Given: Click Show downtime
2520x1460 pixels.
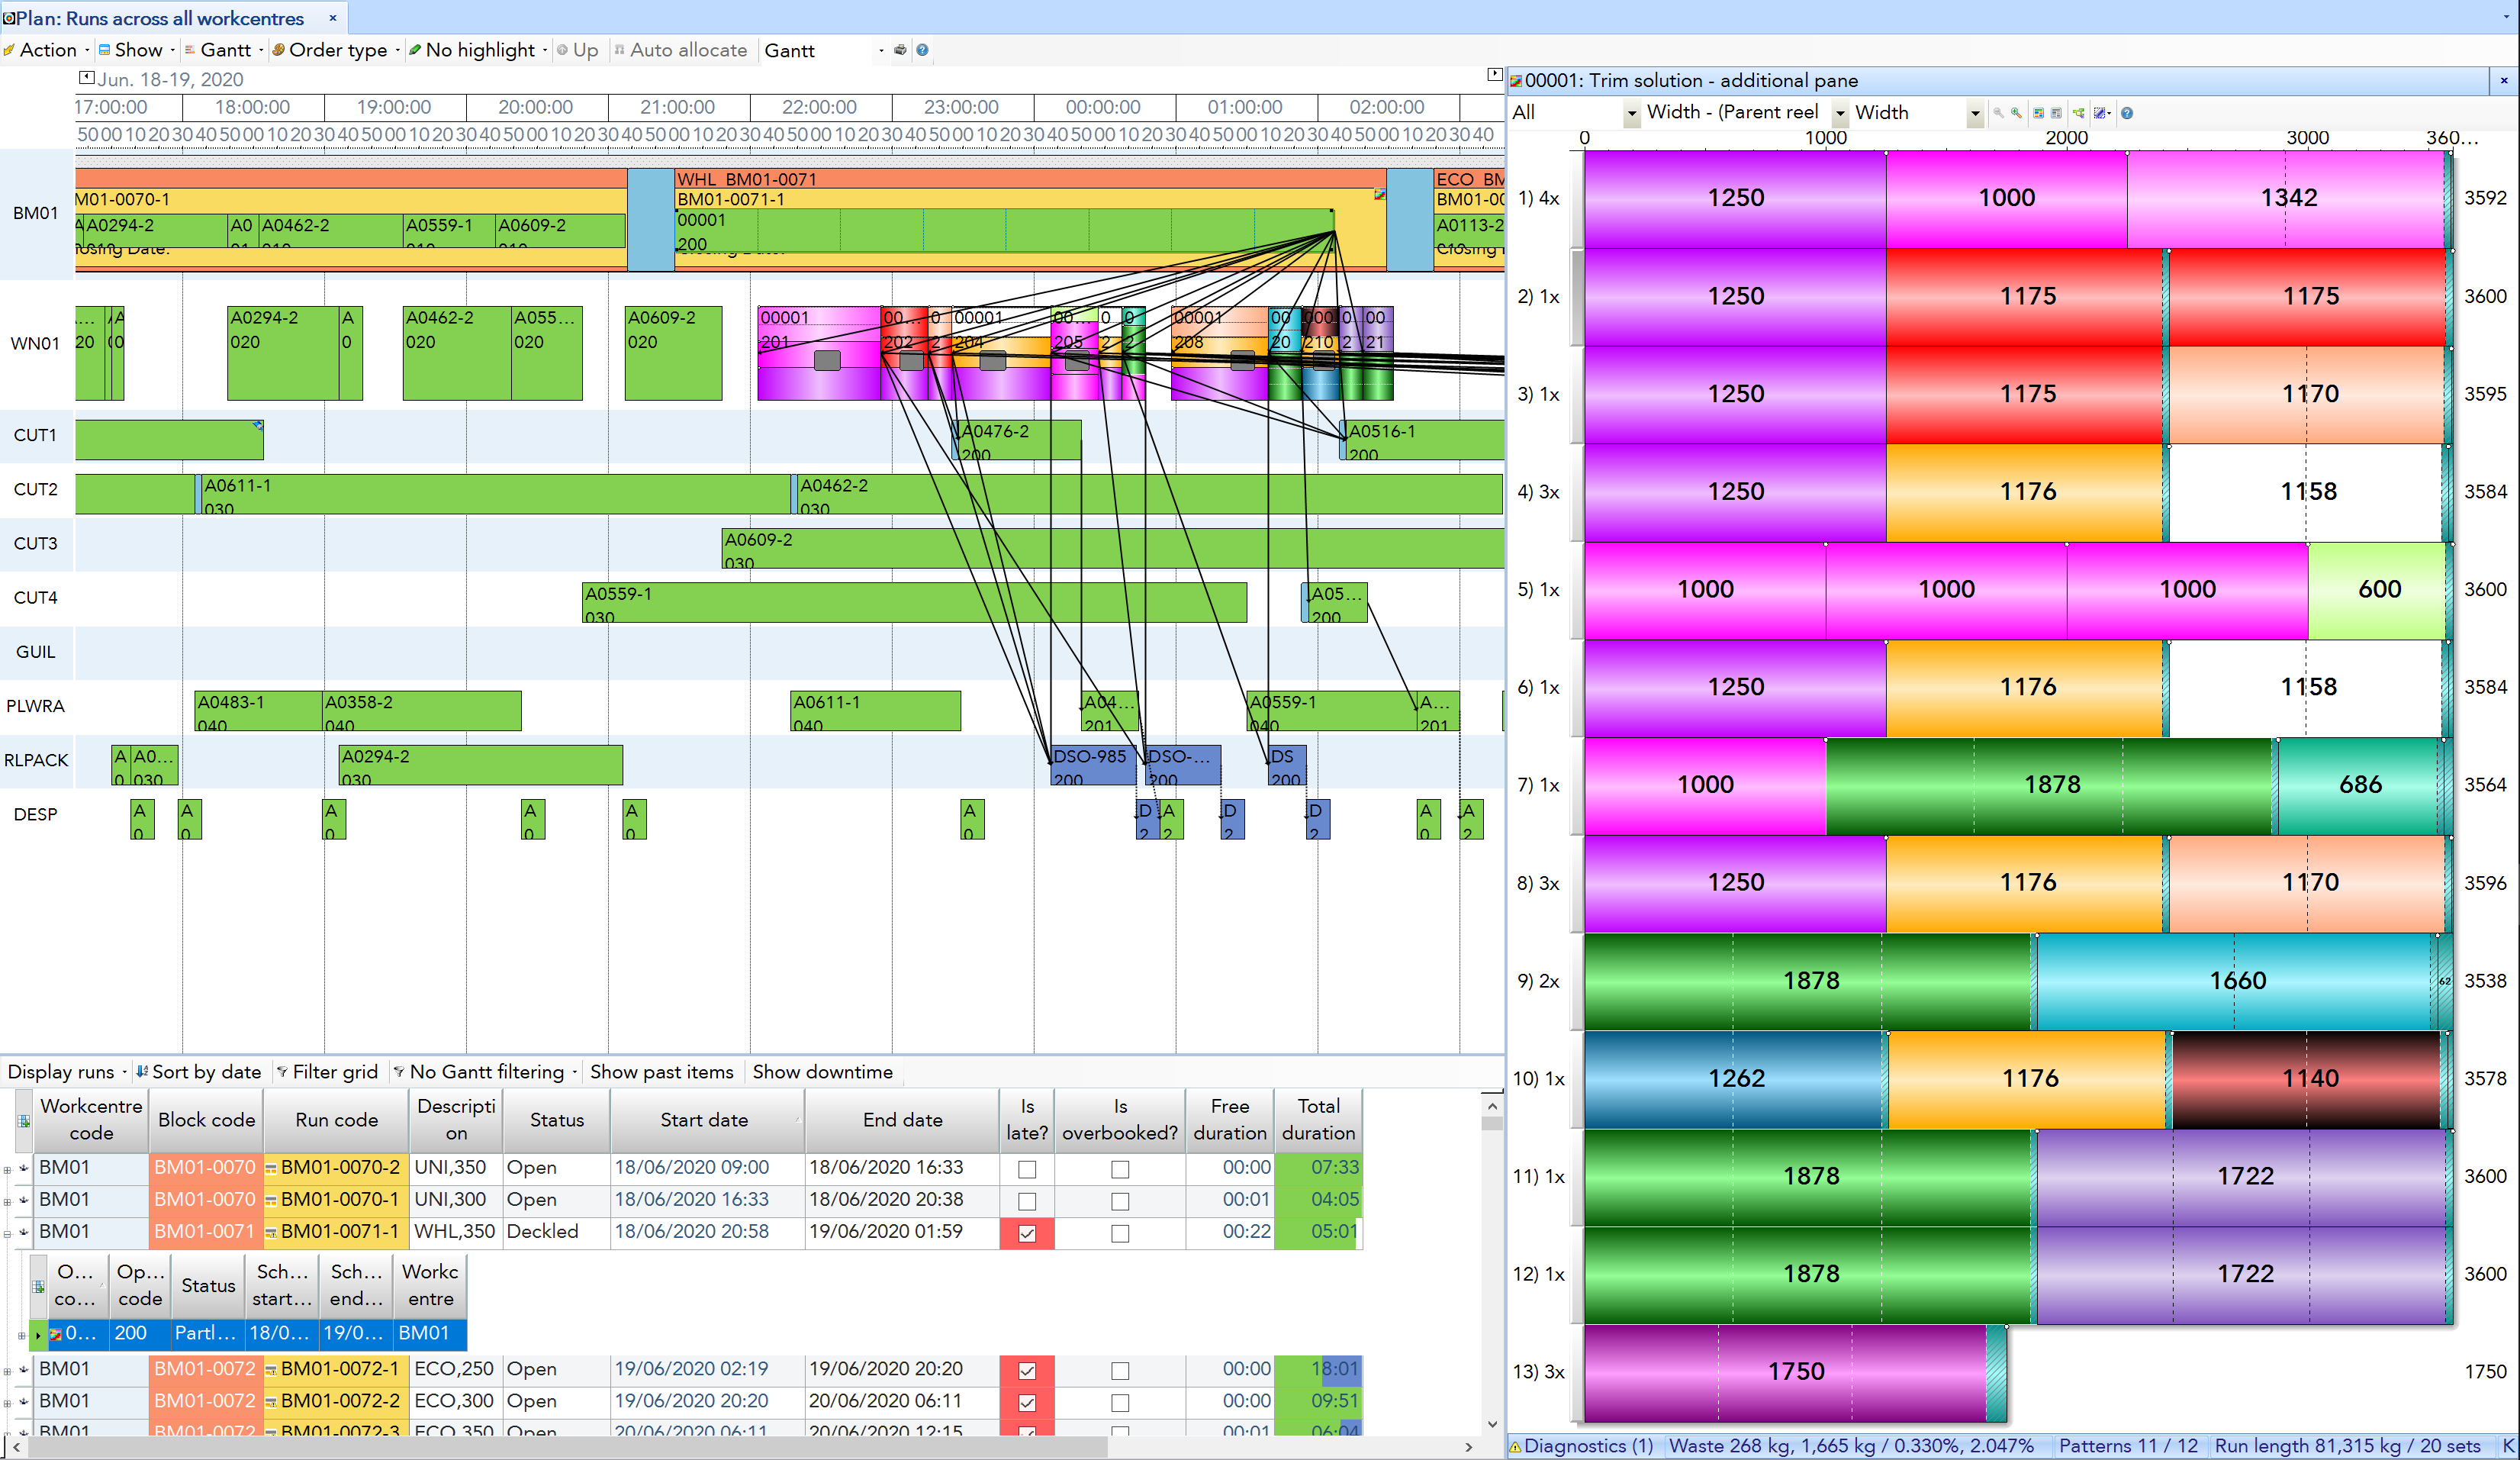Looking at the screenshot, I should click(822, 1072).
